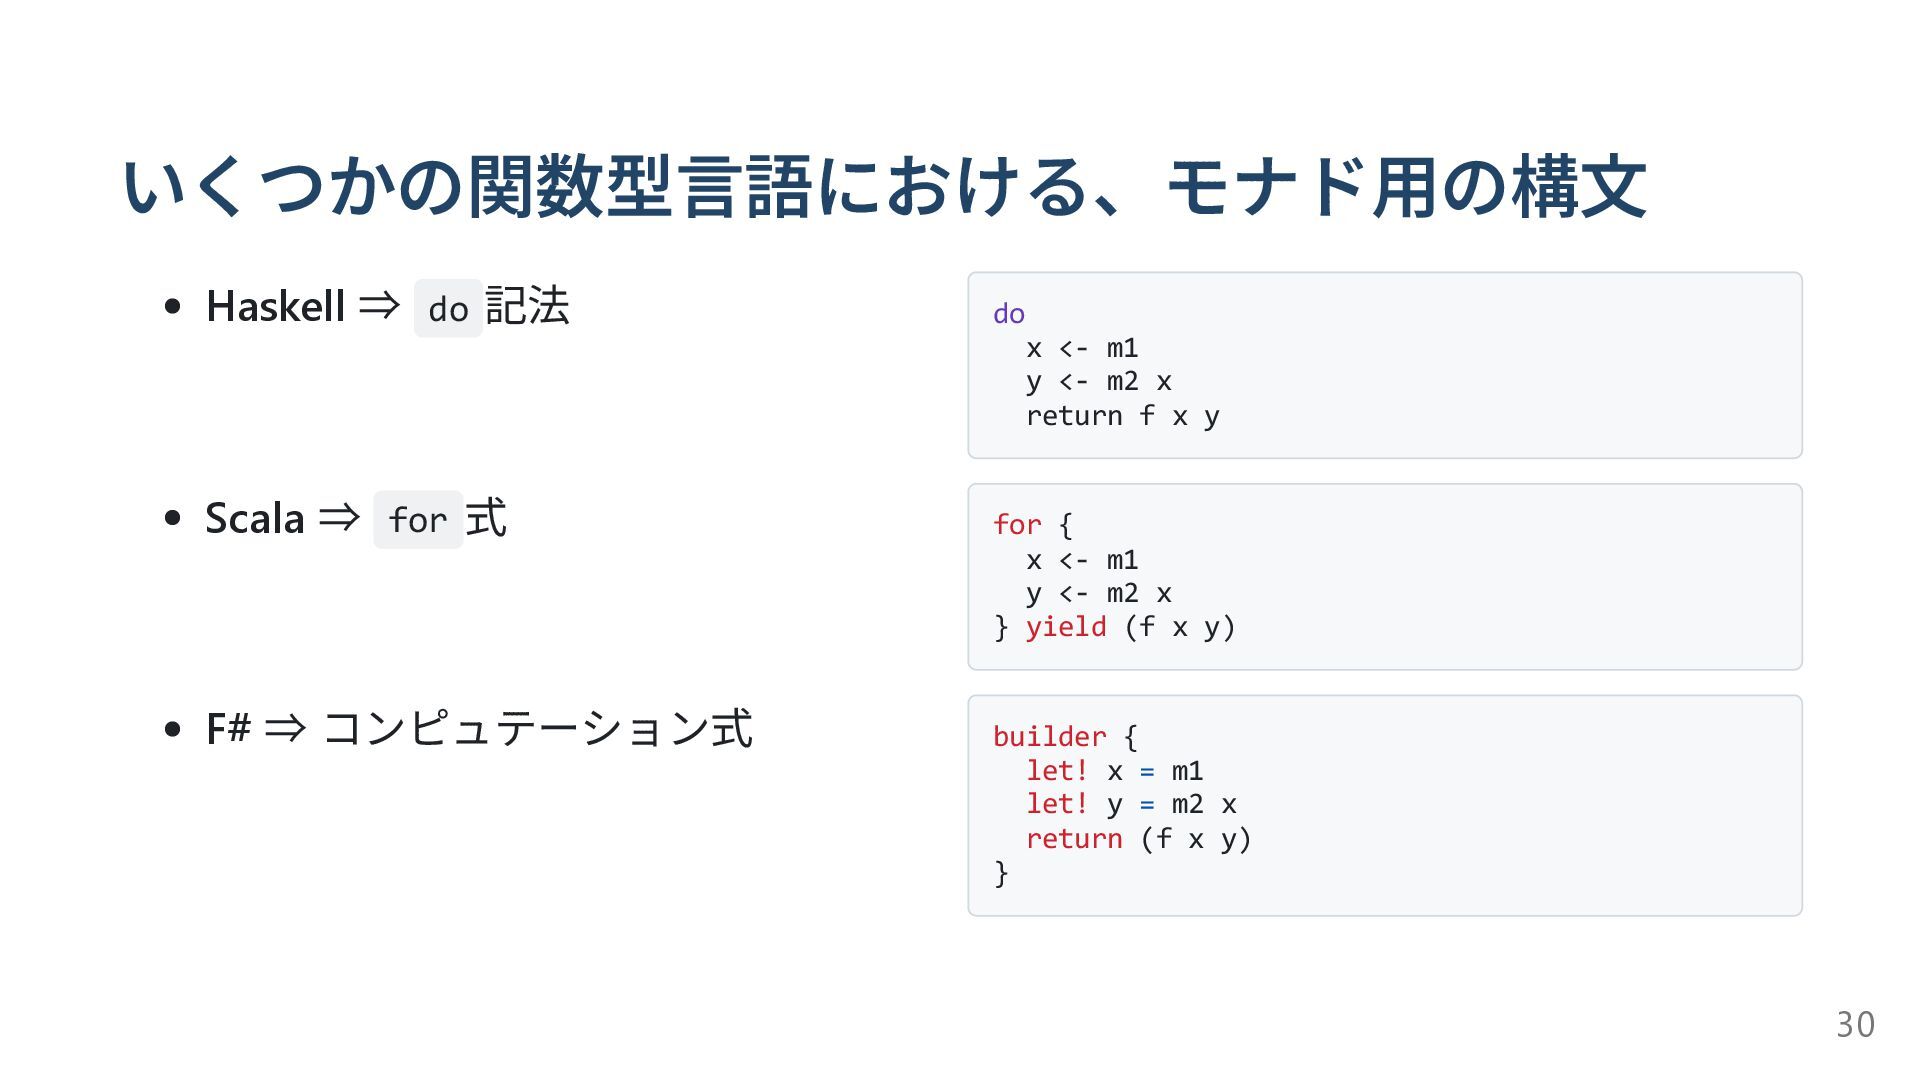Select the F# bullet label

point(228,728)
